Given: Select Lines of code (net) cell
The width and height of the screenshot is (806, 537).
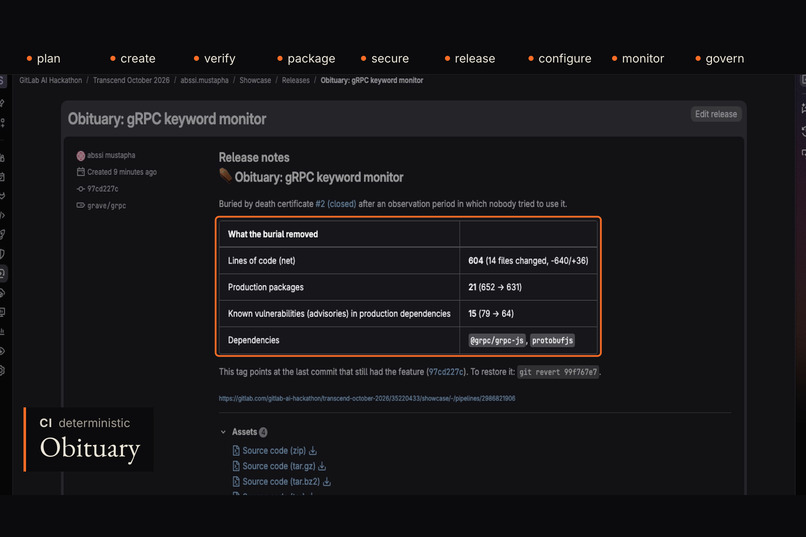Looking at the screenshot, I should 339,261.
